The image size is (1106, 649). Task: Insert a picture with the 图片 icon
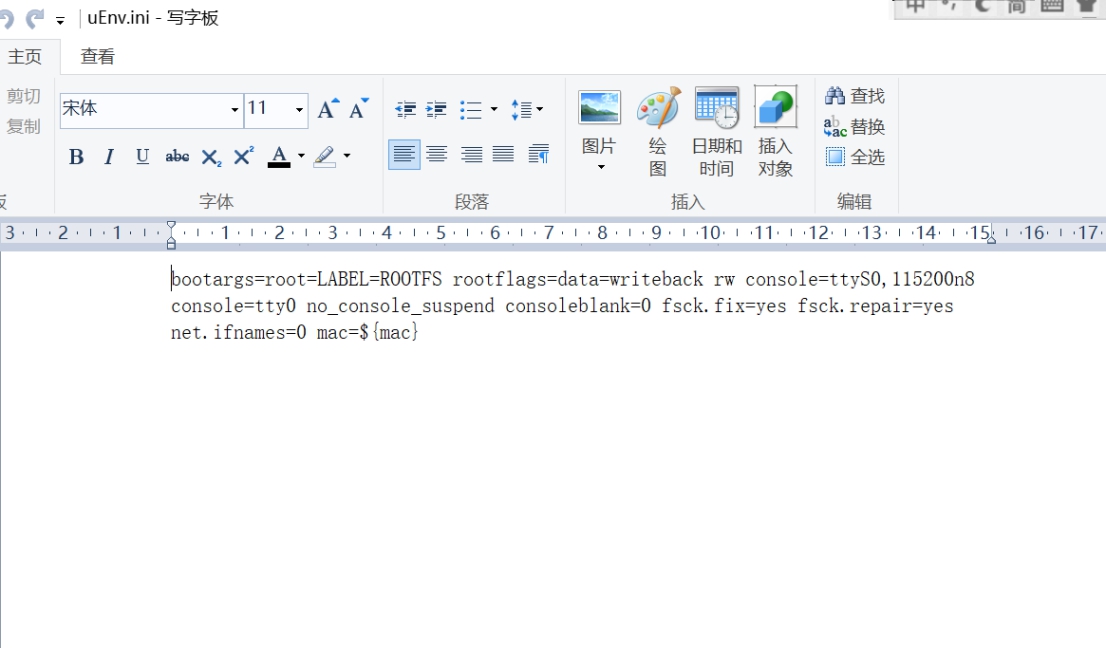(x=600, y=108)
